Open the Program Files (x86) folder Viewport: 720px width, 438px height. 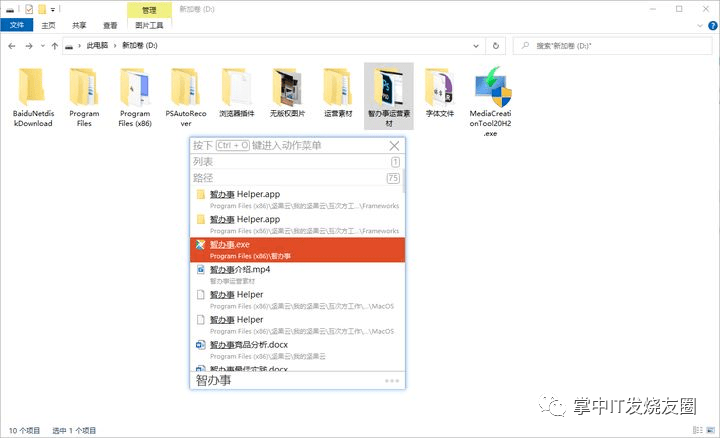(x=135, y=97)
